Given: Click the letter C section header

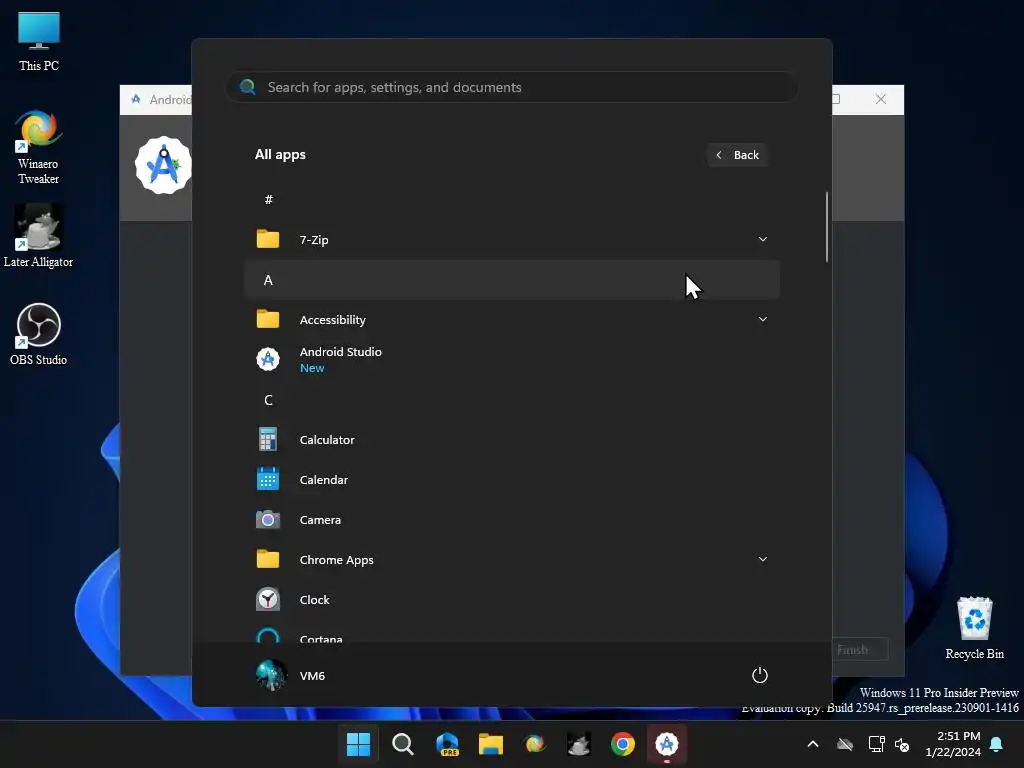Looking at the screenshot, I should coord(268,400).
